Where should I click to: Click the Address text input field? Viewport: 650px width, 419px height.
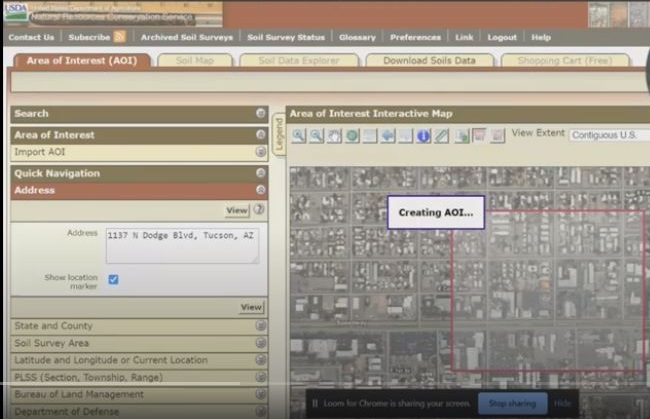(182, 245)
